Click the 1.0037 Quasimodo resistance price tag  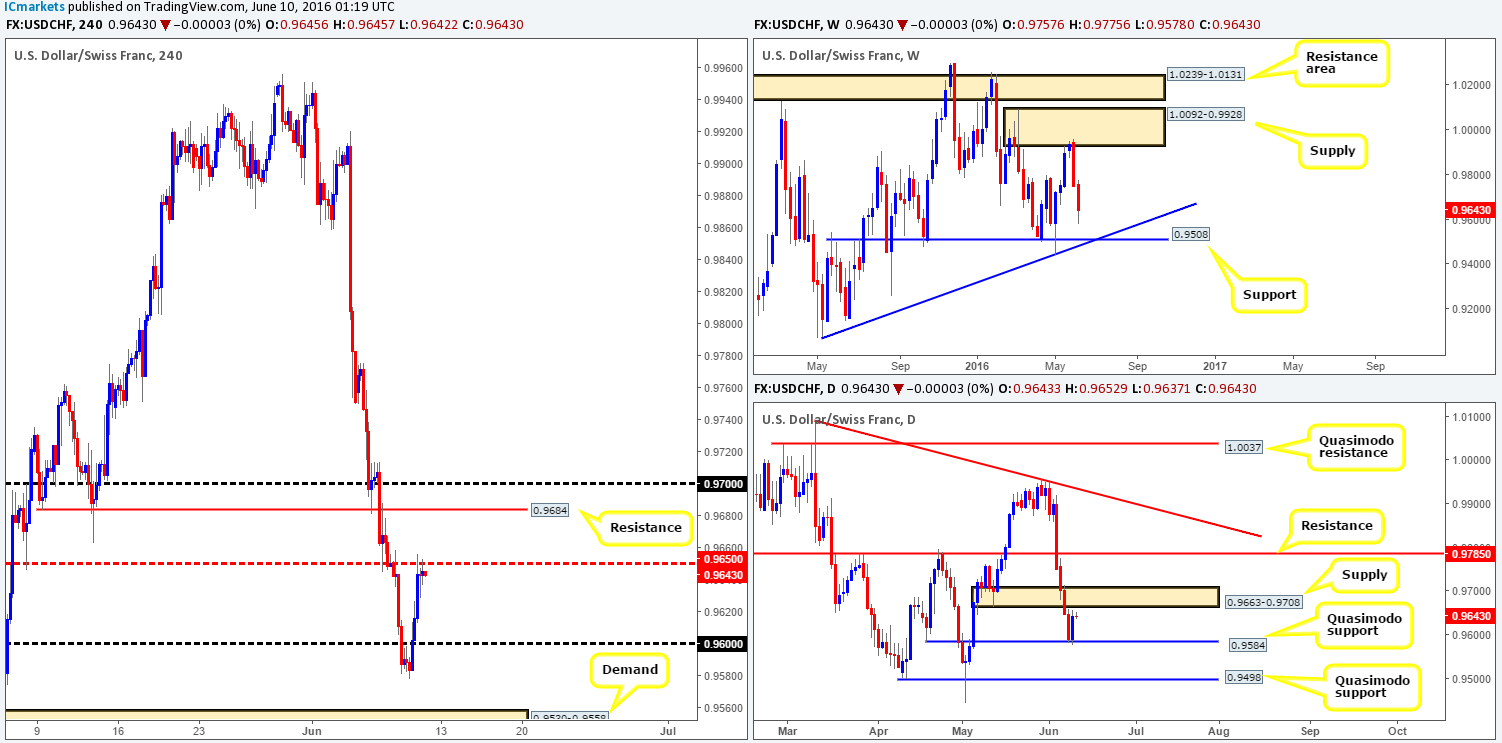pyautogui.click(x=1243, y=449)
